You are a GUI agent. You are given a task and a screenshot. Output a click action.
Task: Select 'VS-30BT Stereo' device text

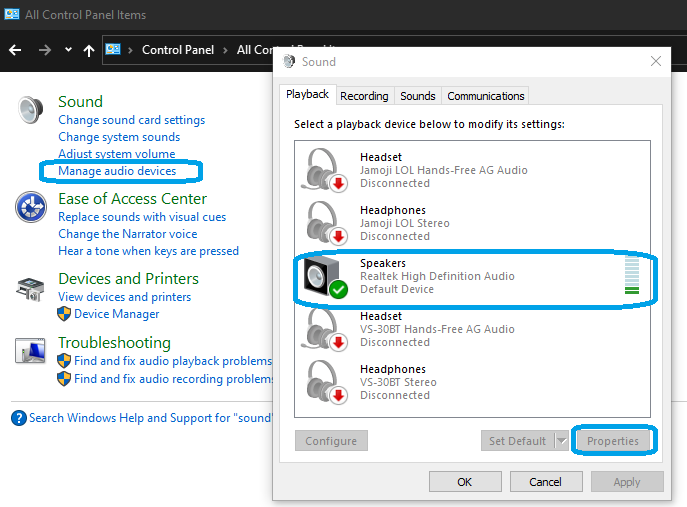click(398, 382)
